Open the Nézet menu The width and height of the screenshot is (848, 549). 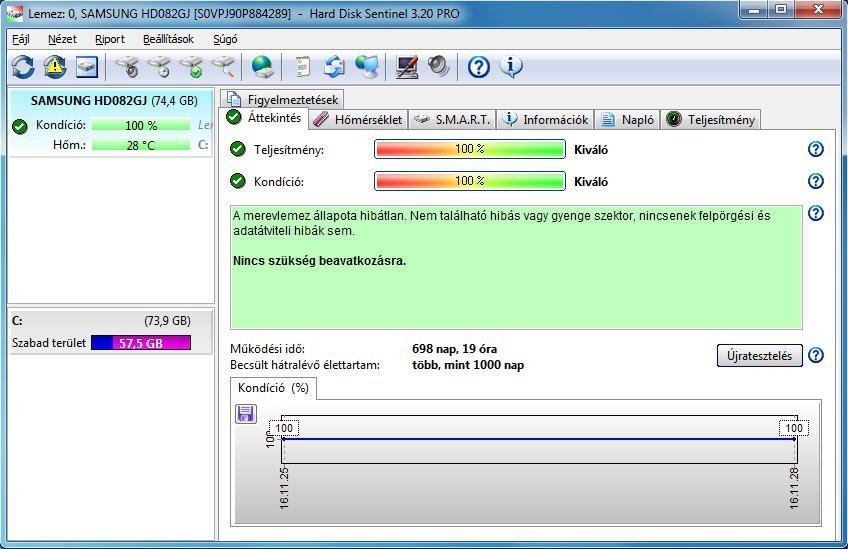point(62,39)
